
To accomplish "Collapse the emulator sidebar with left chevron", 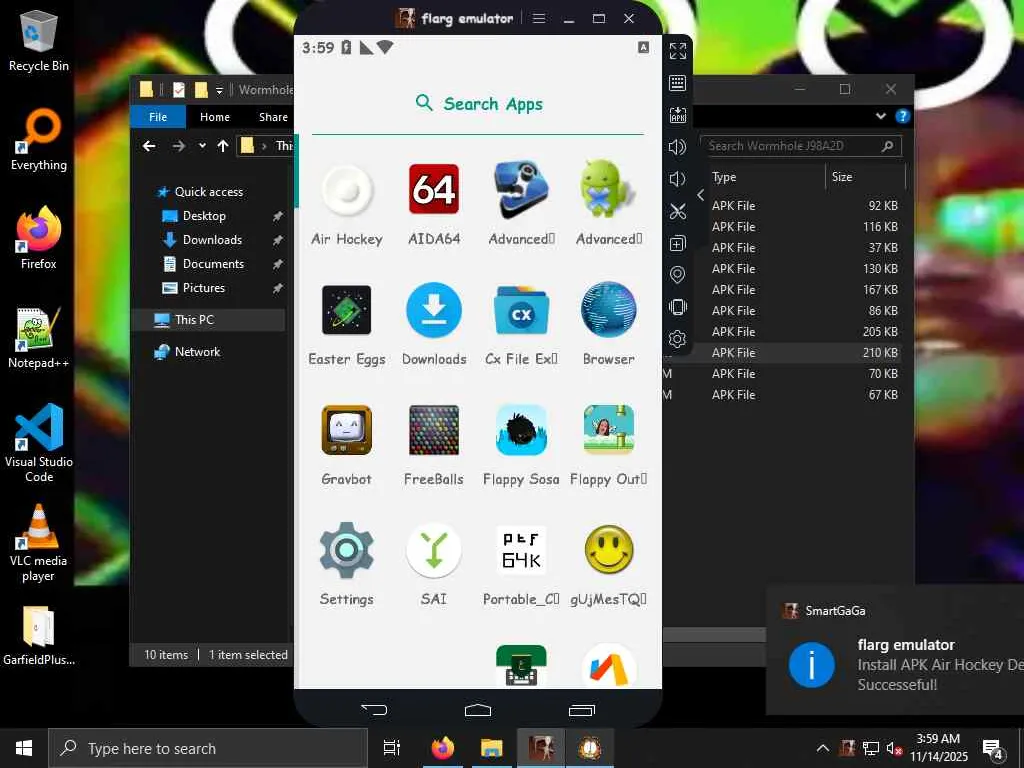I will (x=700, y=195).
